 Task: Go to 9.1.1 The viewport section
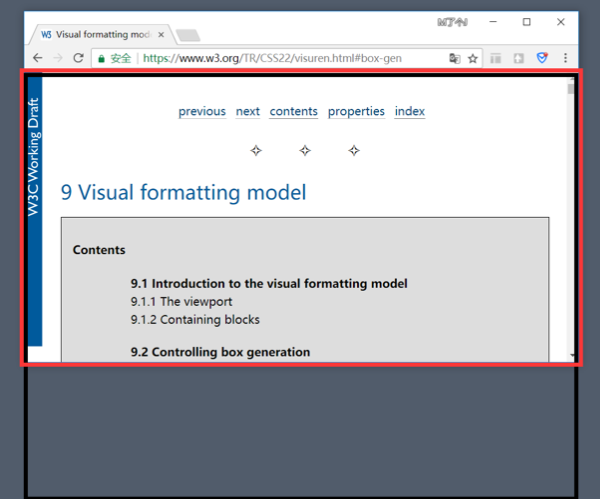point(181,301)
